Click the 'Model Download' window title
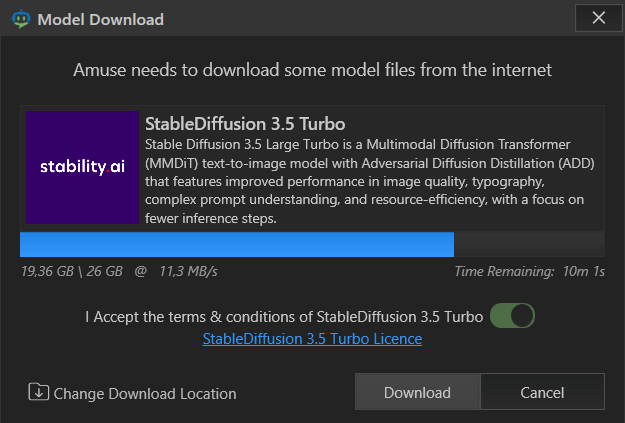Viewport: 625px width, 423px height. pos(100,20)
